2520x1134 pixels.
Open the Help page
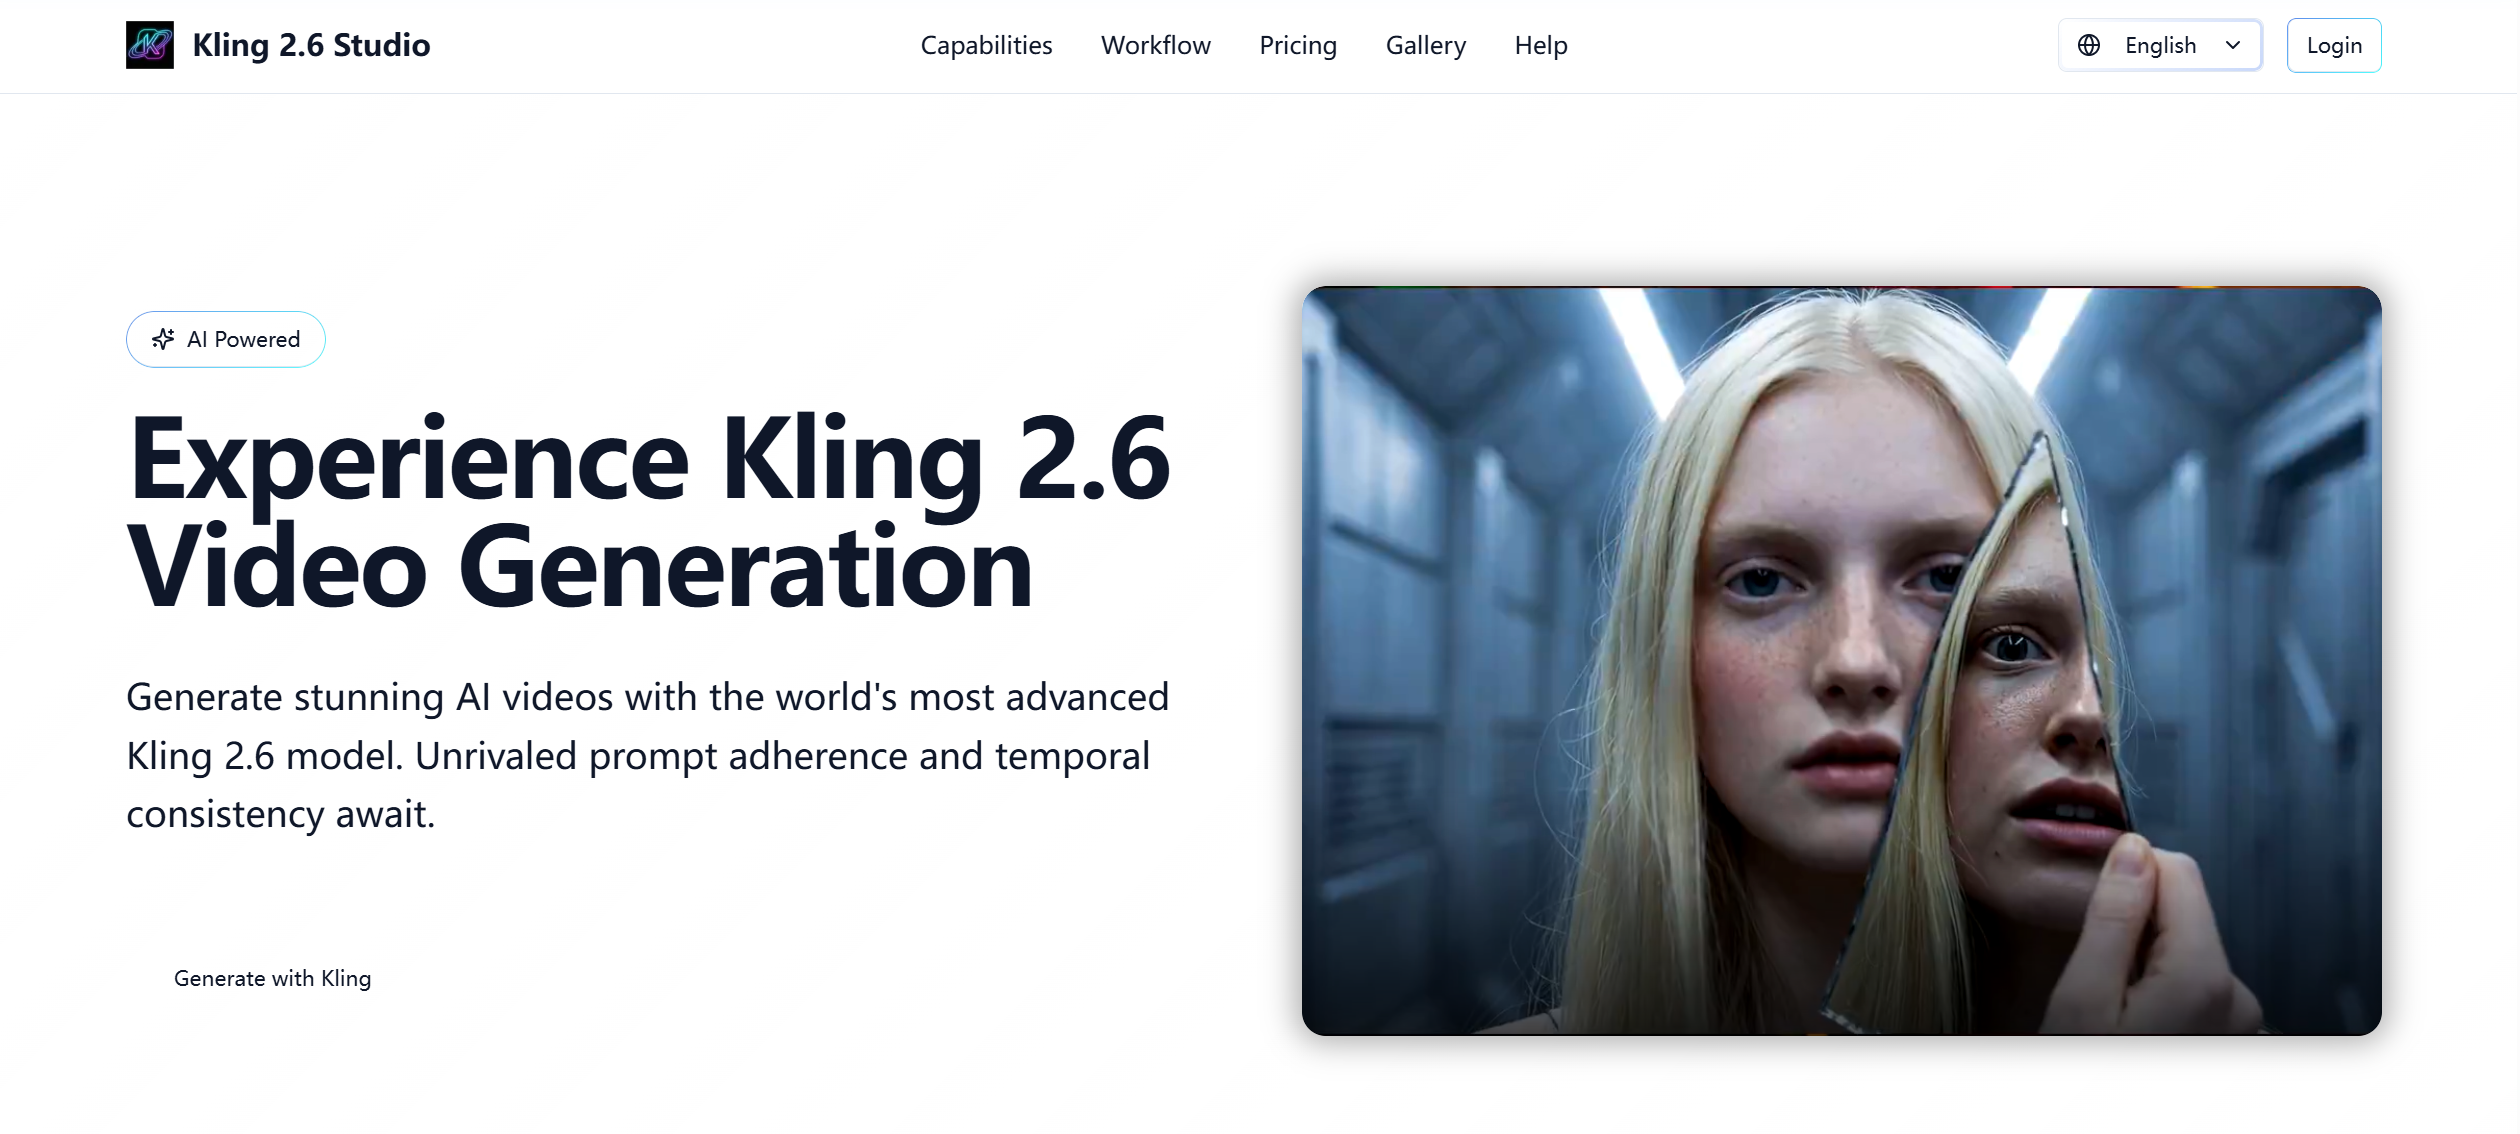pos(1540,45)
